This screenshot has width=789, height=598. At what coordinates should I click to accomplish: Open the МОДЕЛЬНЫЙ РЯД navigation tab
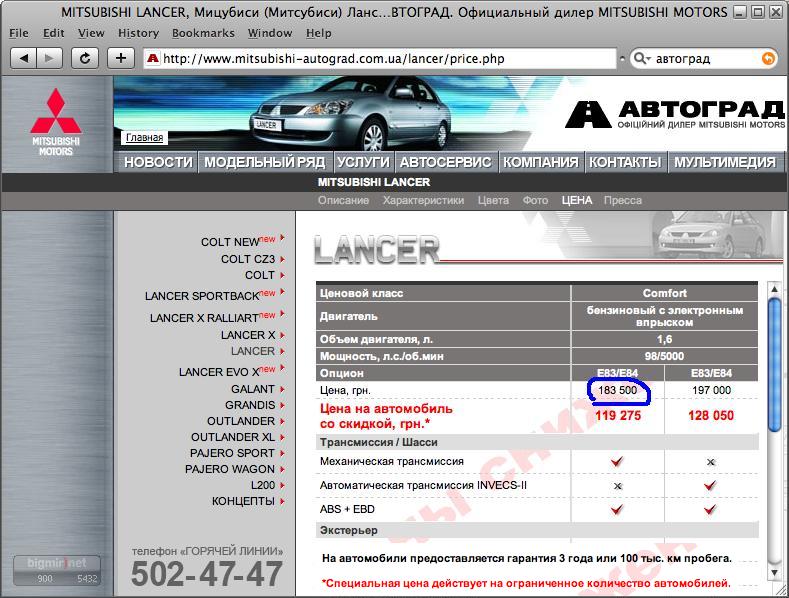(265, 162)
